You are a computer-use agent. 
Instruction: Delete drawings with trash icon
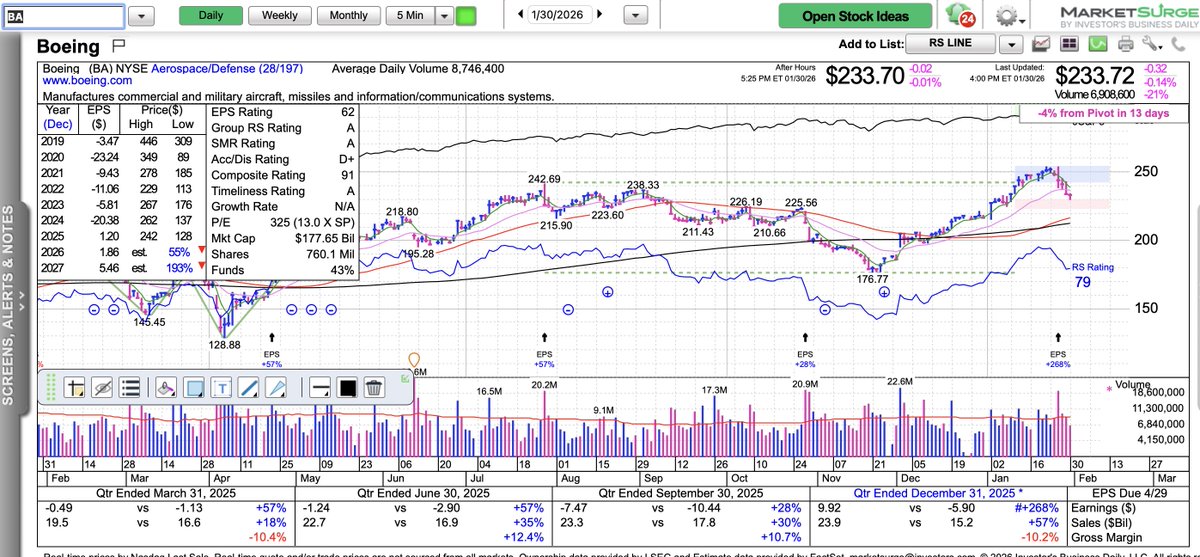coord(374,389)
